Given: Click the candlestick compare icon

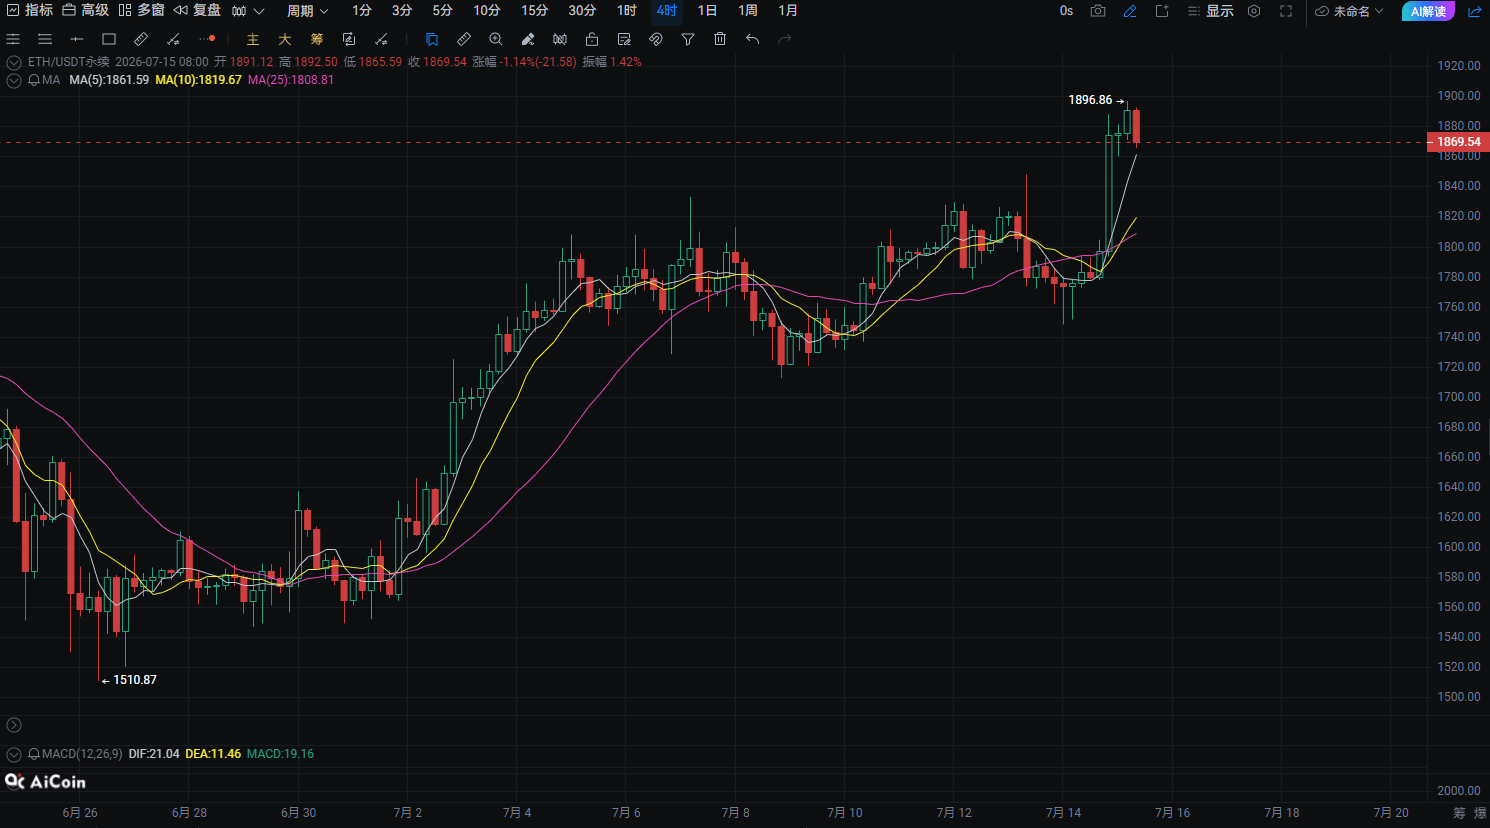Looking at the screenshot, I should click(560, 39).
